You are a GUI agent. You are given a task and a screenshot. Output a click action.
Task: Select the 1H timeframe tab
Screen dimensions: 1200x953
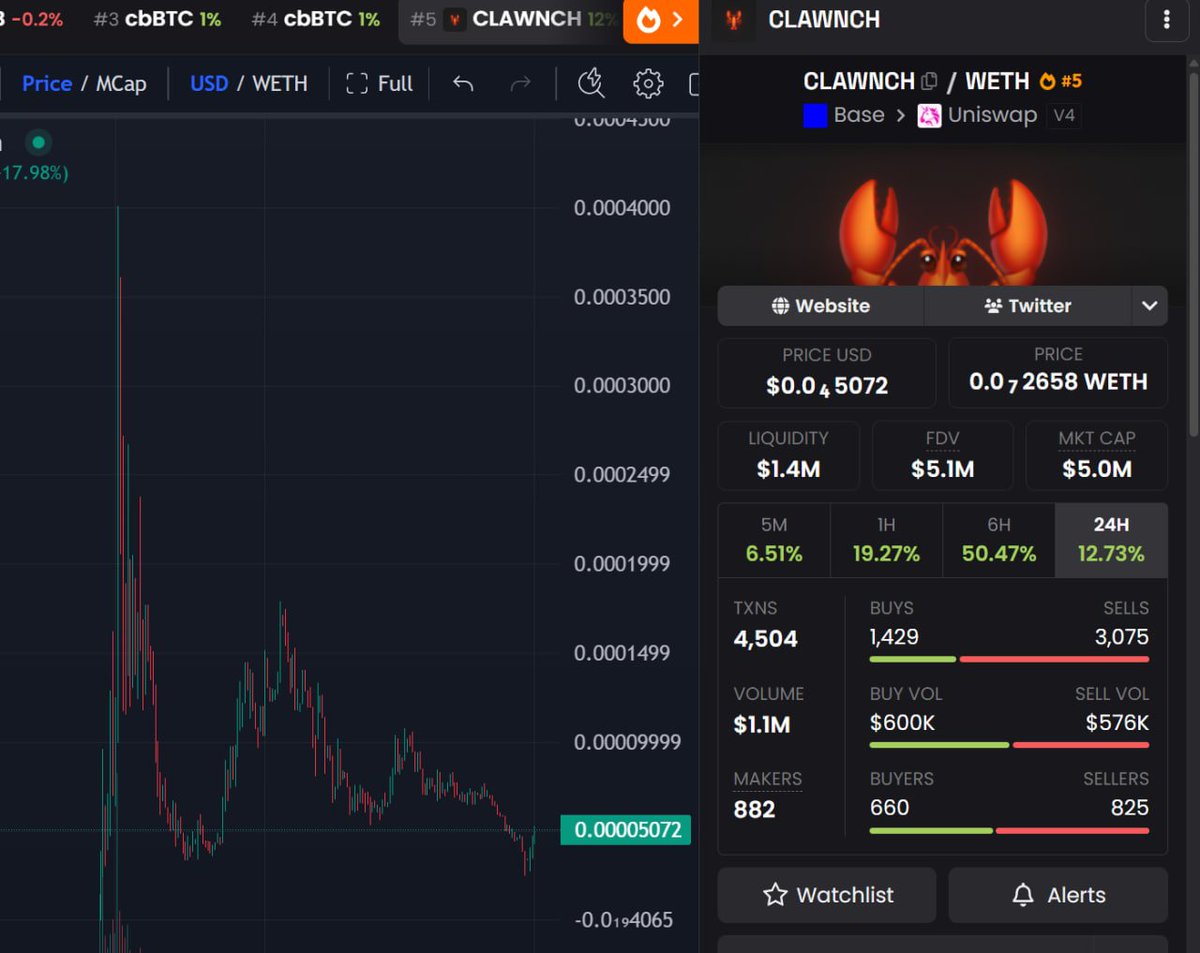[886, 541]
